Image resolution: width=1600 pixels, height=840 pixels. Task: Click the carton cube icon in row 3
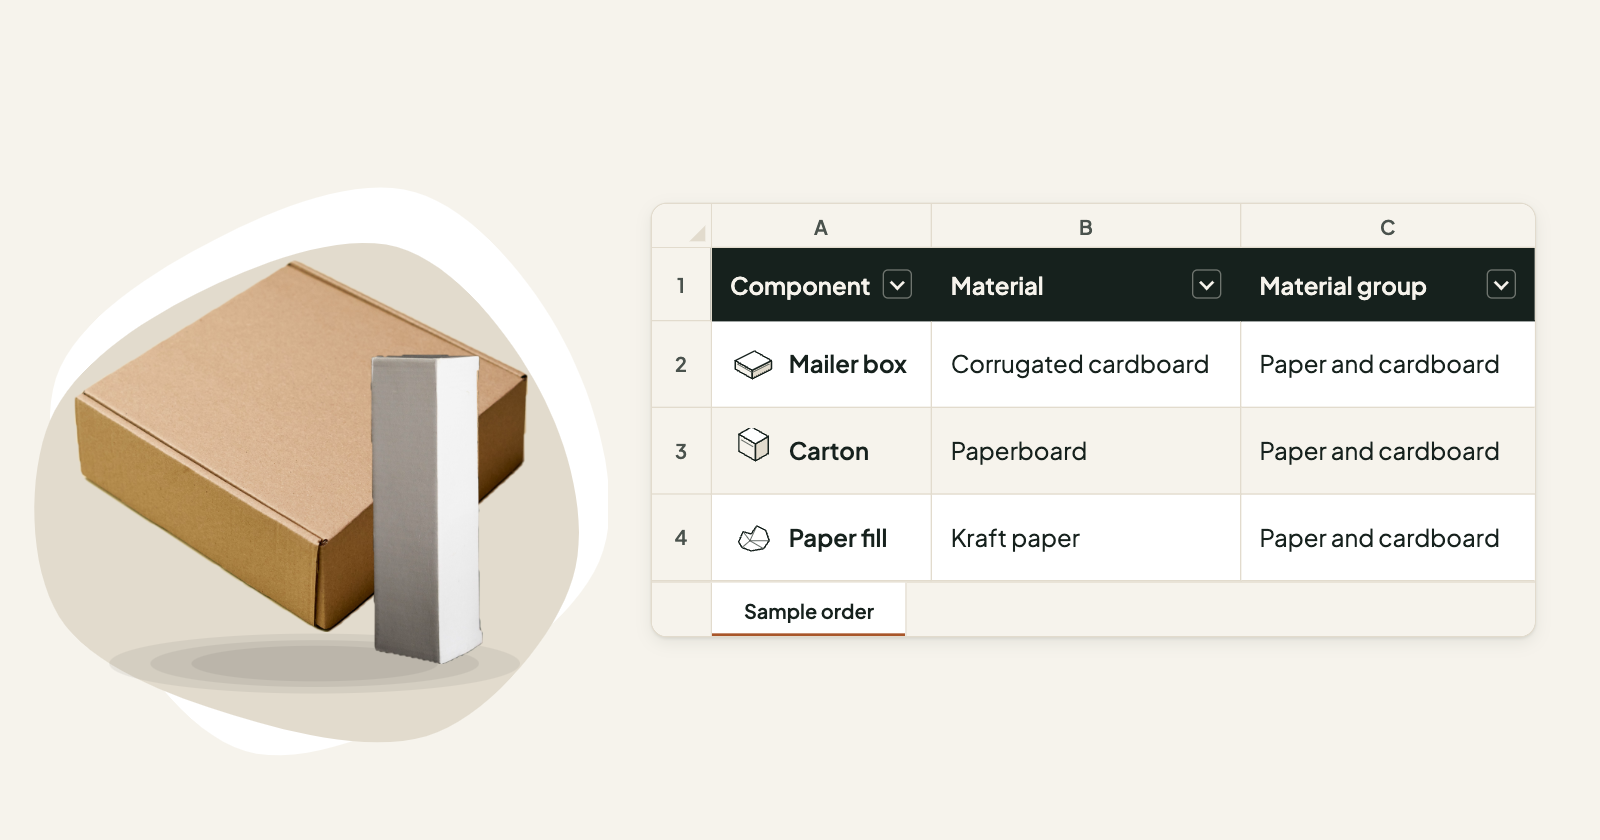coord(753,444)
